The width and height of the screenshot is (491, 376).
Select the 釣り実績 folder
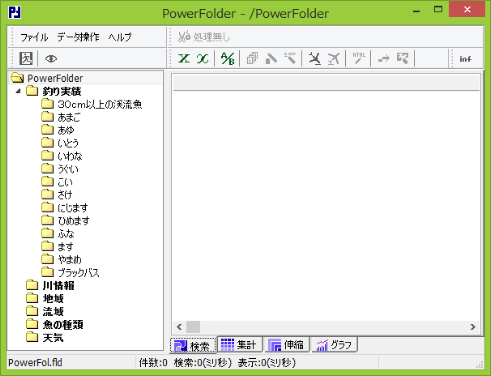62,91
